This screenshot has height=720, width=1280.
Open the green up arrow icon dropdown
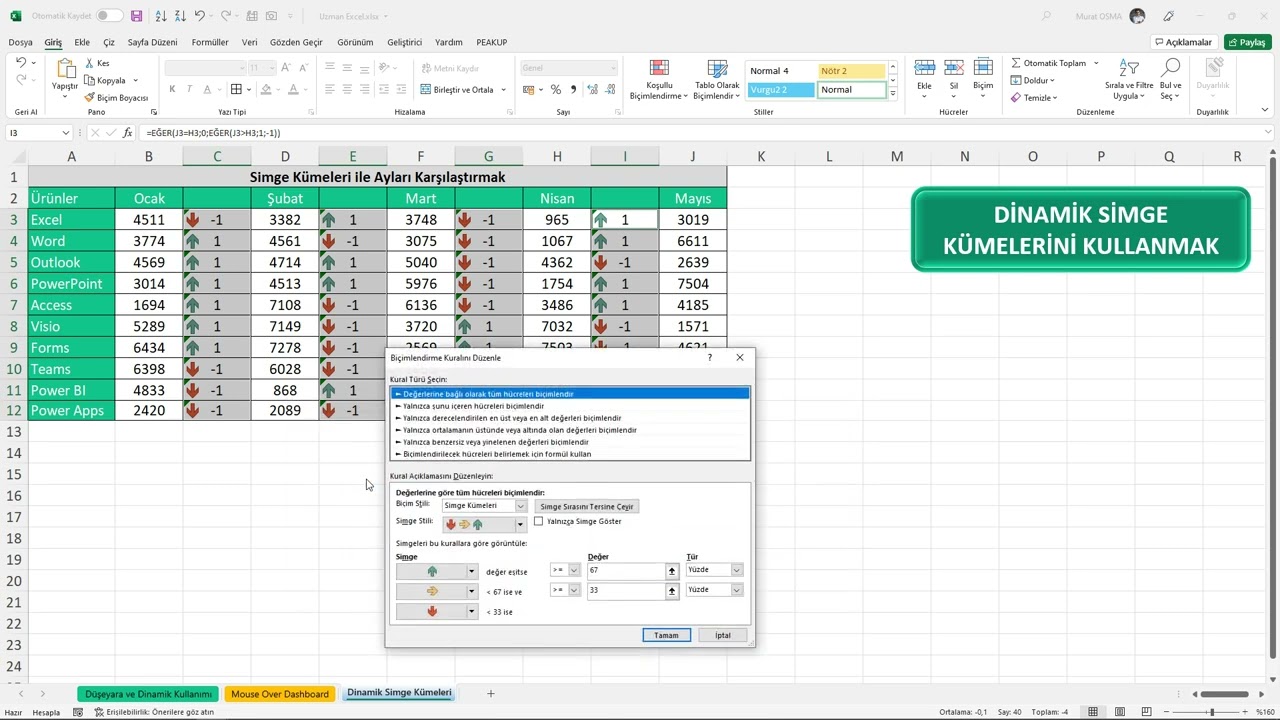pyautogui.click(x=471, y=571)
